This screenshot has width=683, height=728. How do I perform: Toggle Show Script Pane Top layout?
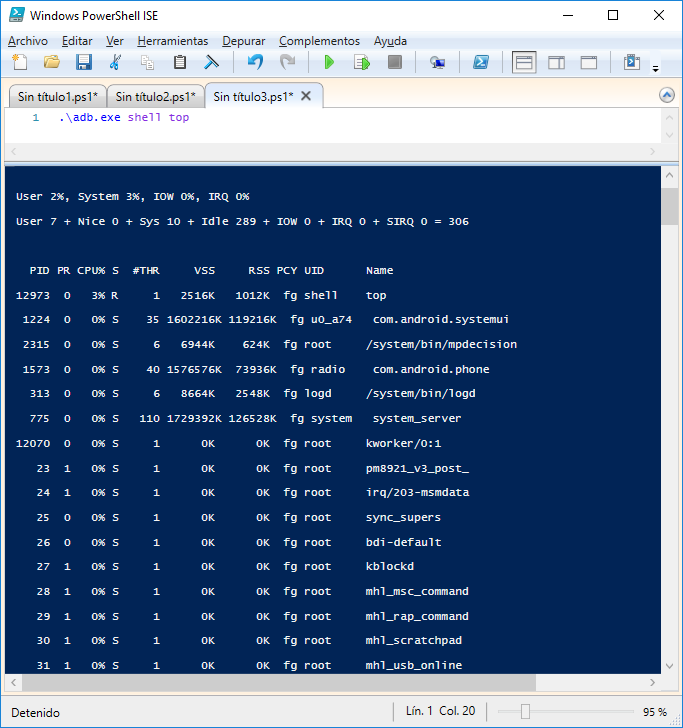point(524,62)
